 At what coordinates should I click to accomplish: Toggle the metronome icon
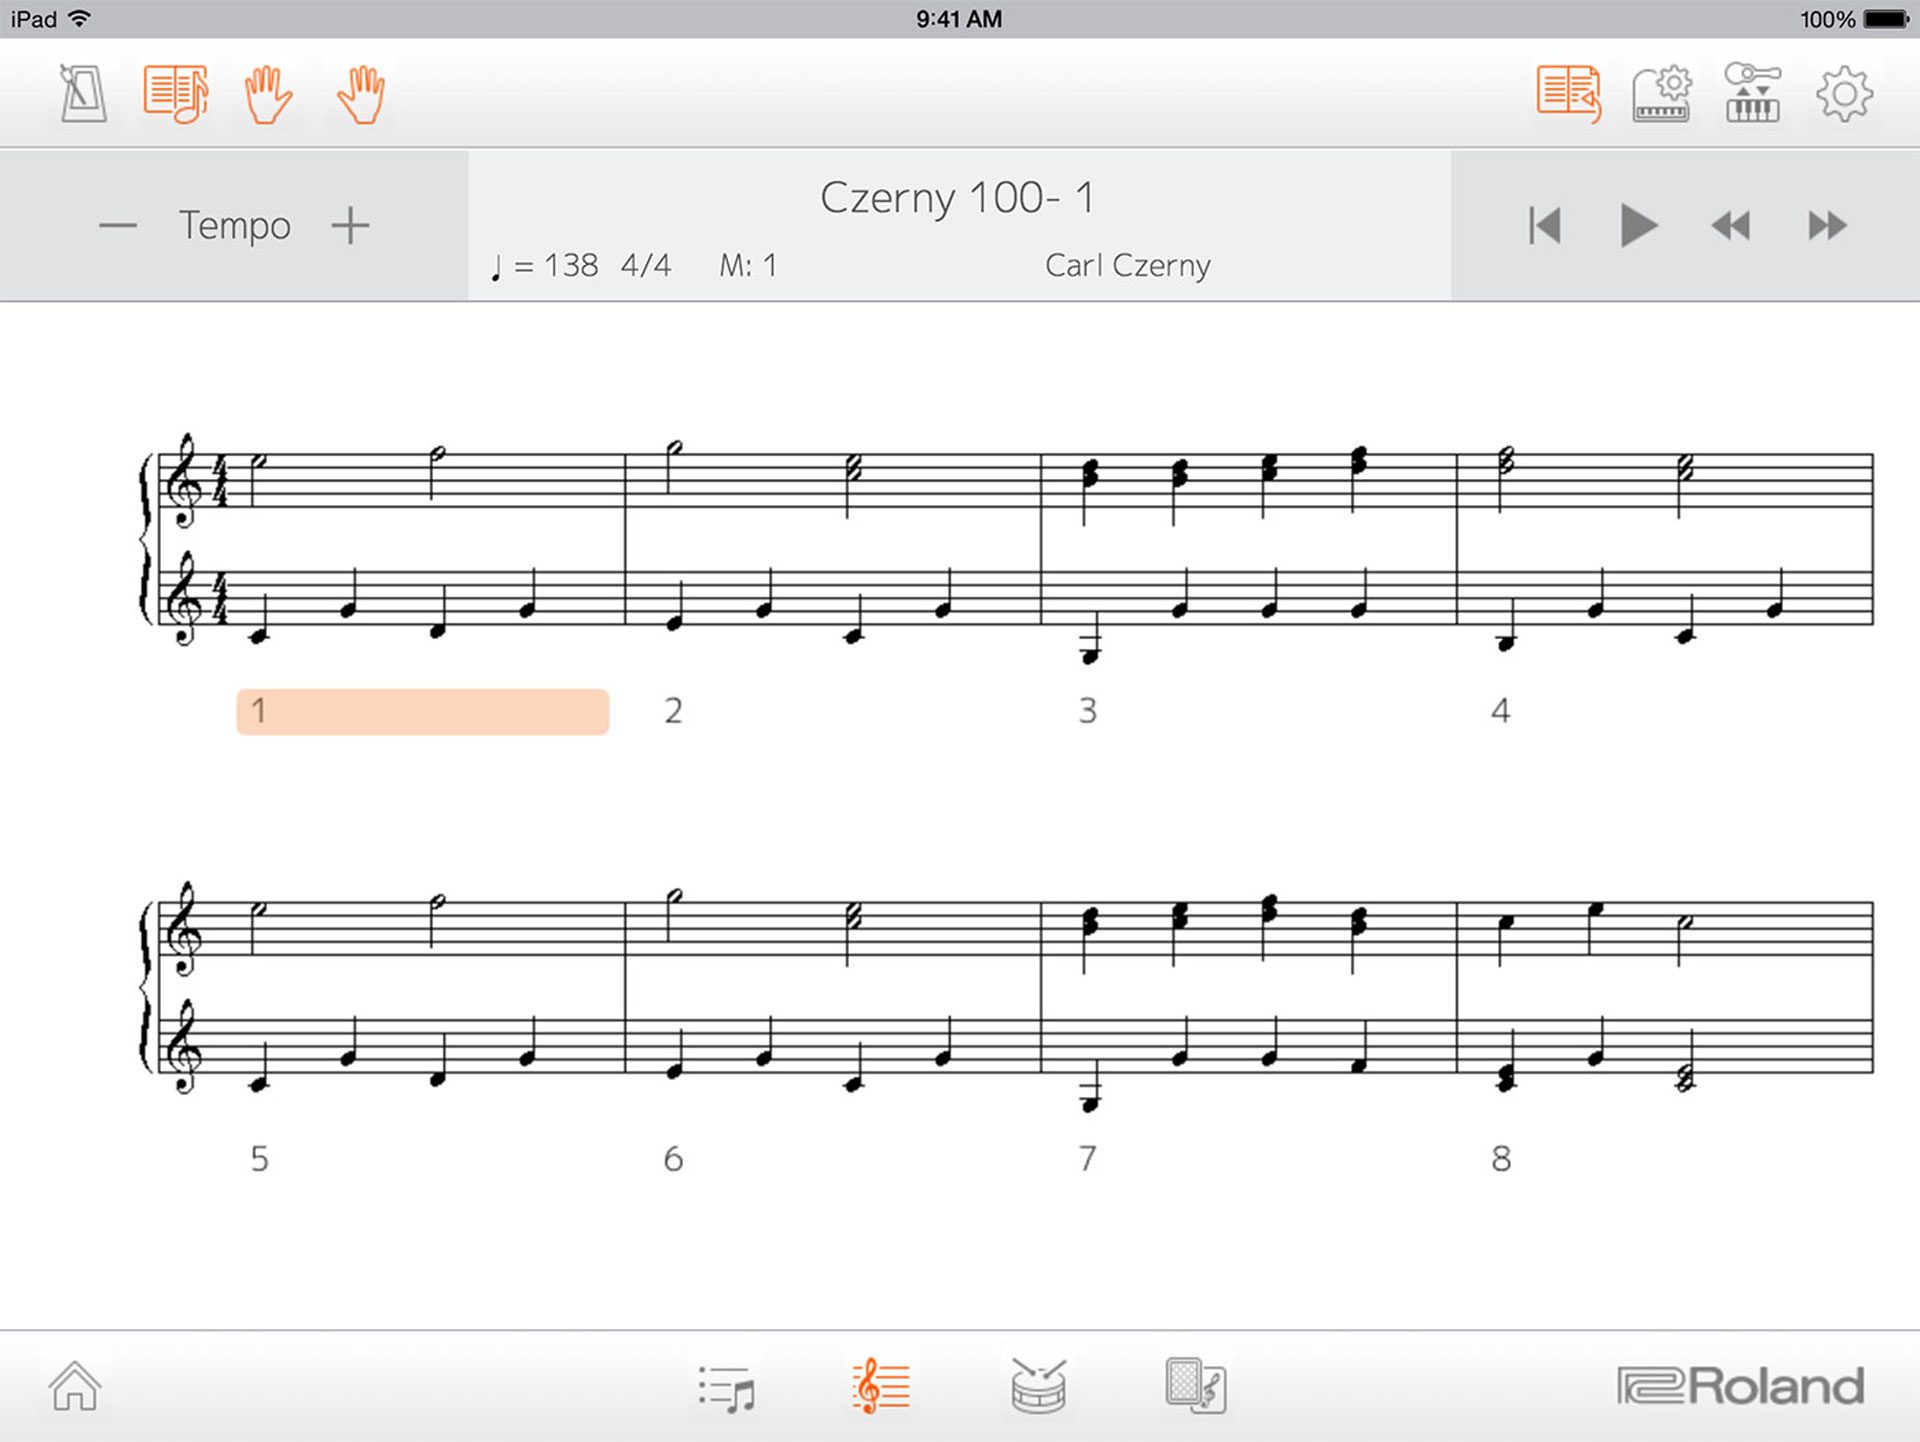(83, 94)
